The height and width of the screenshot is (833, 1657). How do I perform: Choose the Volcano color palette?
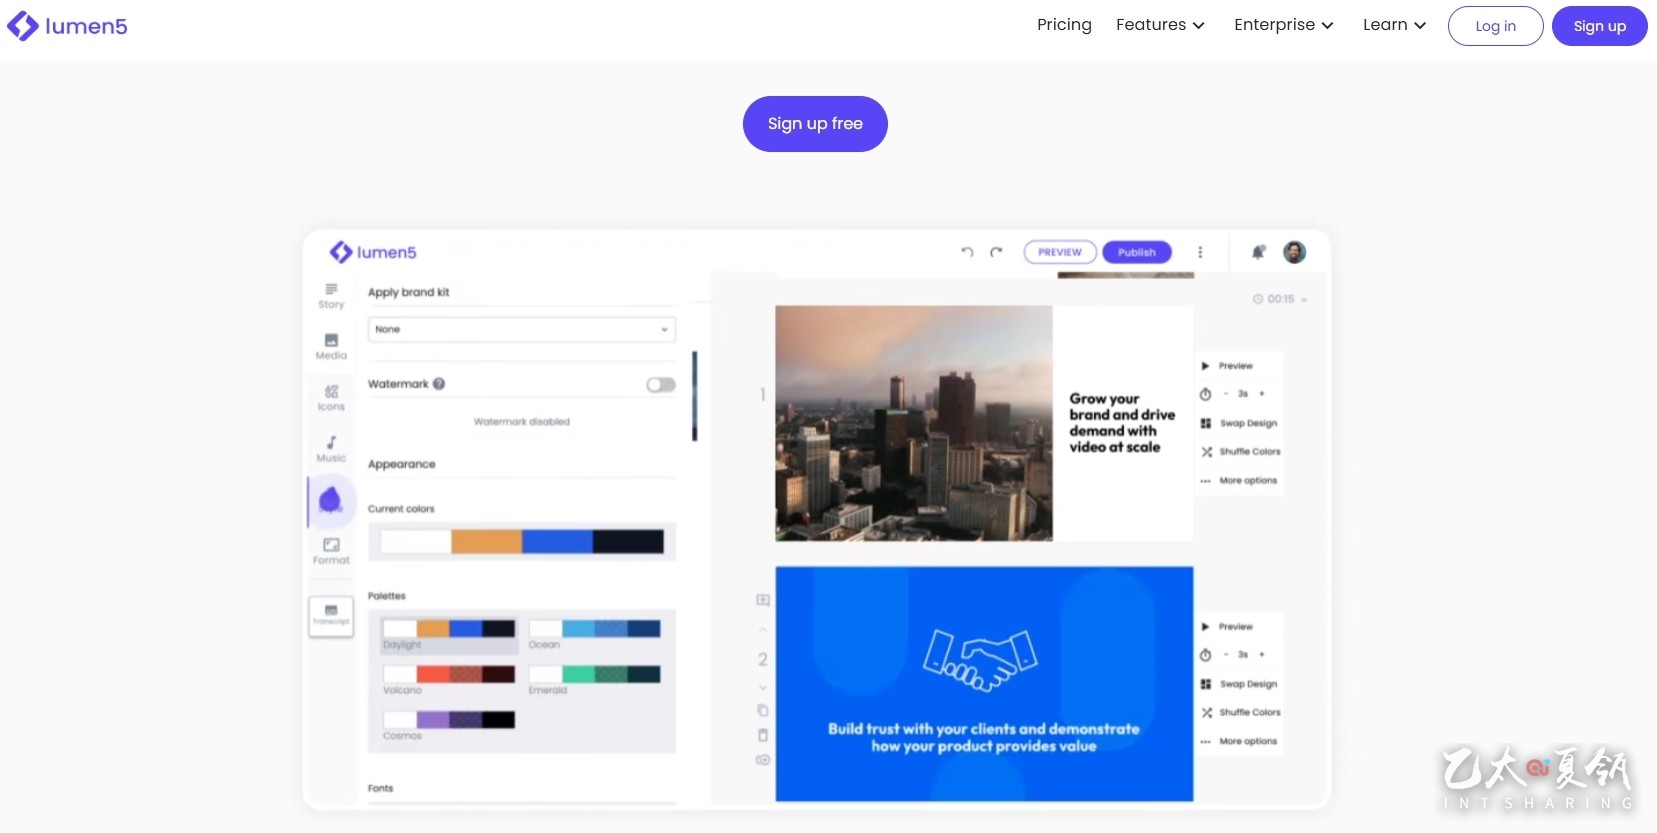(448, 680)
